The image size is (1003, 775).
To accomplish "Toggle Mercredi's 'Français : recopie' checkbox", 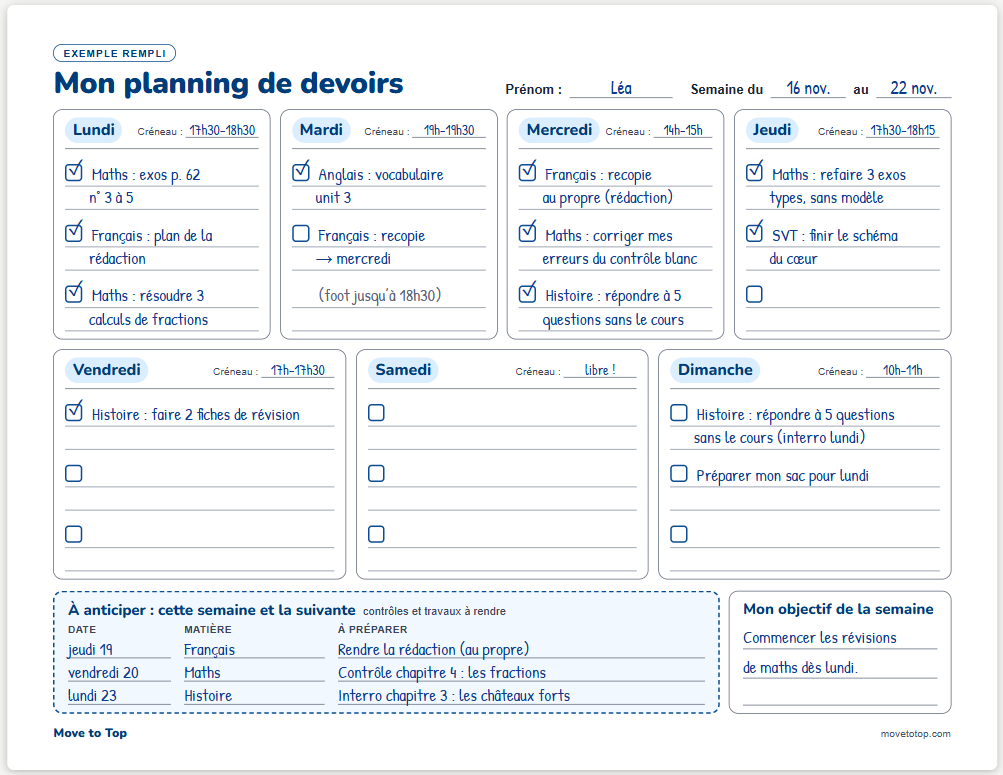I will (x=528, y=172).
